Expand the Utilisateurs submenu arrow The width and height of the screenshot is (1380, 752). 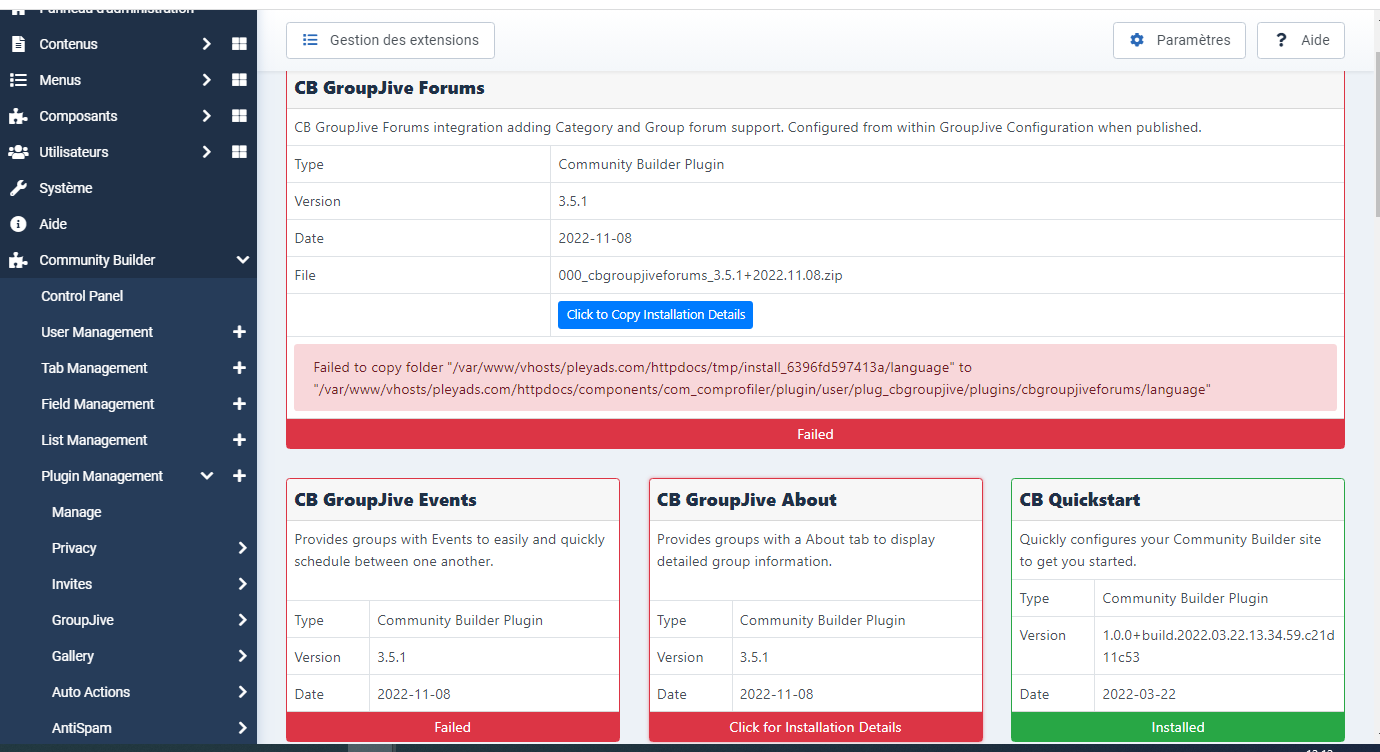[206, 152]
